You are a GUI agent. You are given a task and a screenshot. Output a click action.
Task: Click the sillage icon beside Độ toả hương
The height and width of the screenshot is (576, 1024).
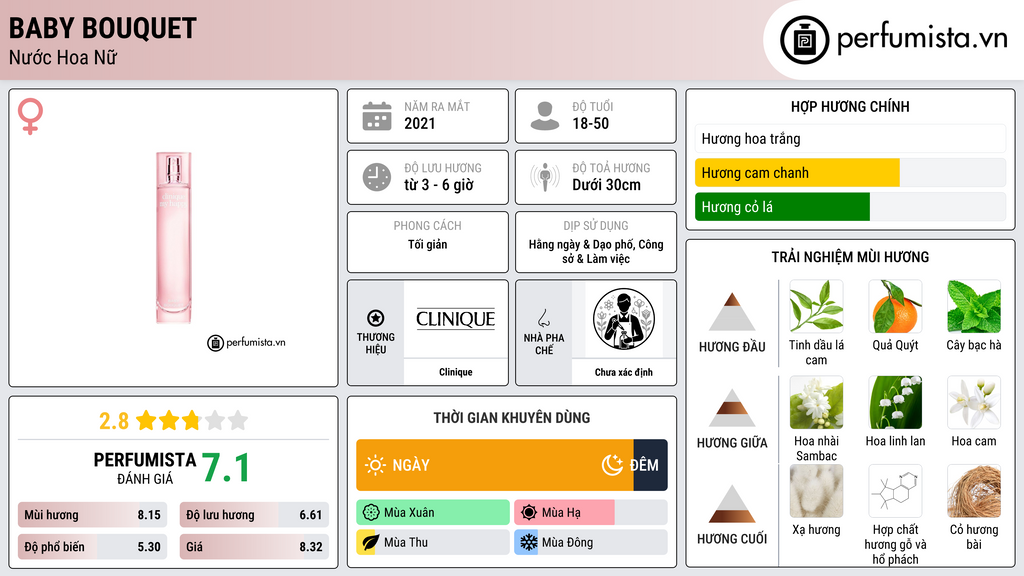coord(545,177)
